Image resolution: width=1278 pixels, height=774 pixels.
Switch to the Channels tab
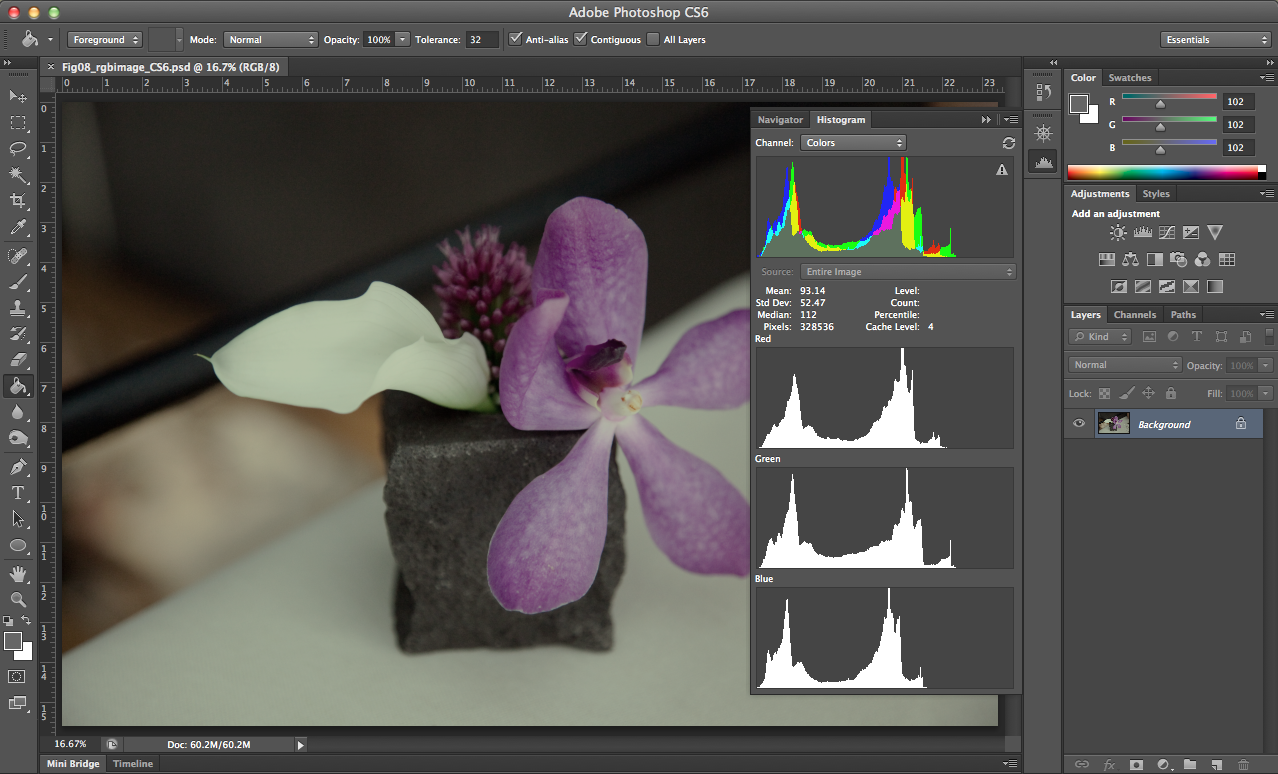point(1134,315)
